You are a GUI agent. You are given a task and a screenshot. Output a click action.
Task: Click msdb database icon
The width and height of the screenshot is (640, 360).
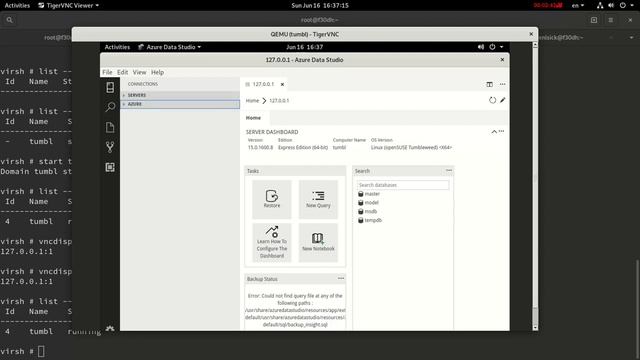pyautogui.click(x=361, y=211)
